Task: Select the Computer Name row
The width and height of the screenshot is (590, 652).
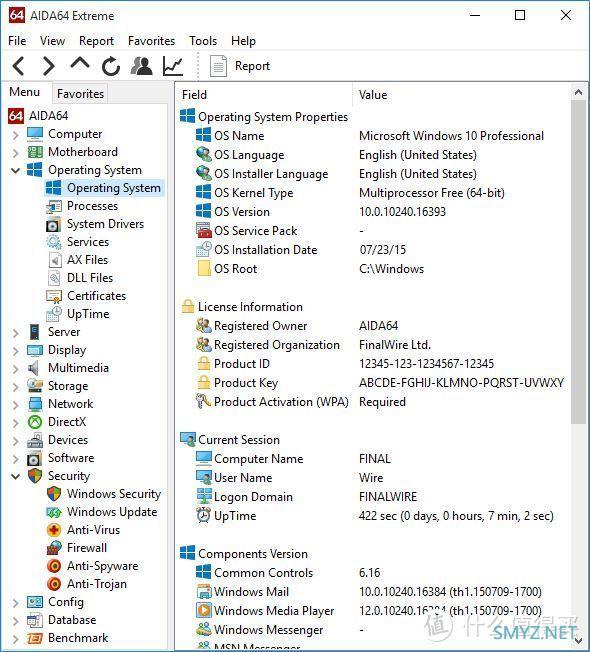Action: [x=374, y=459]
